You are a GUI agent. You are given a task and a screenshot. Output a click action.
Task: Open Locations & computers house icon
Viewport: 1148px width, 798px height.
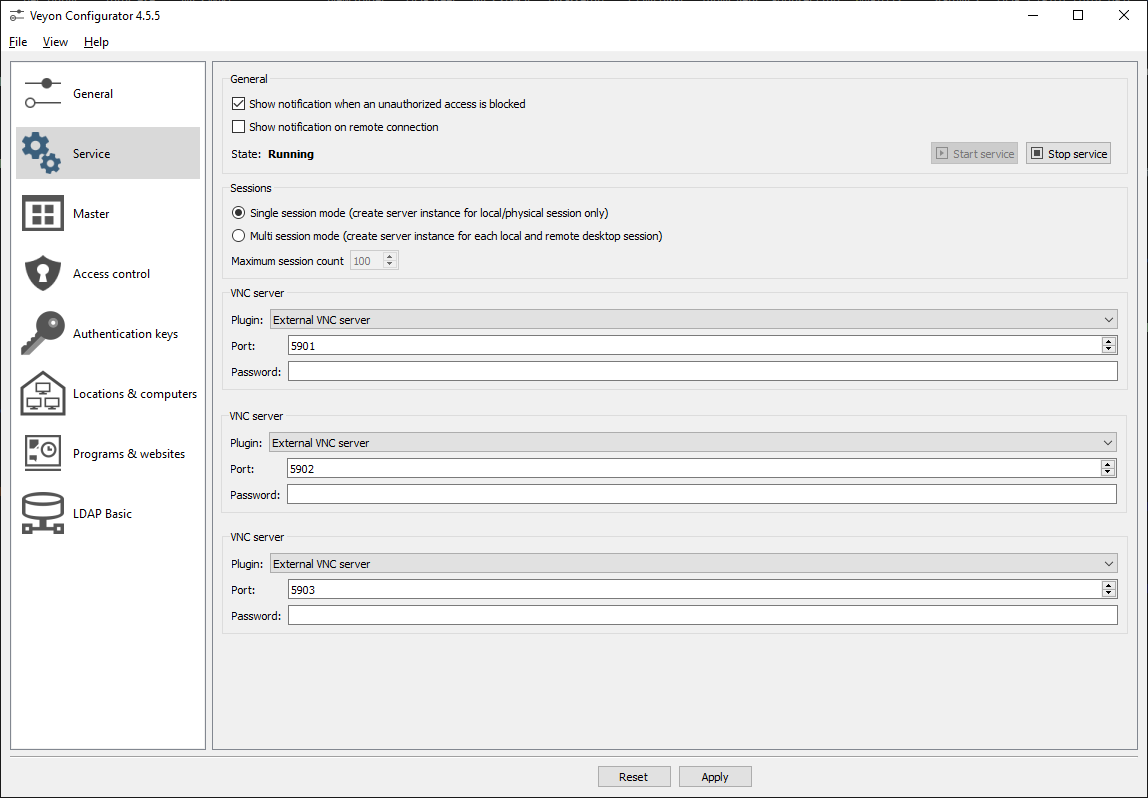click(x=42, y=393)
